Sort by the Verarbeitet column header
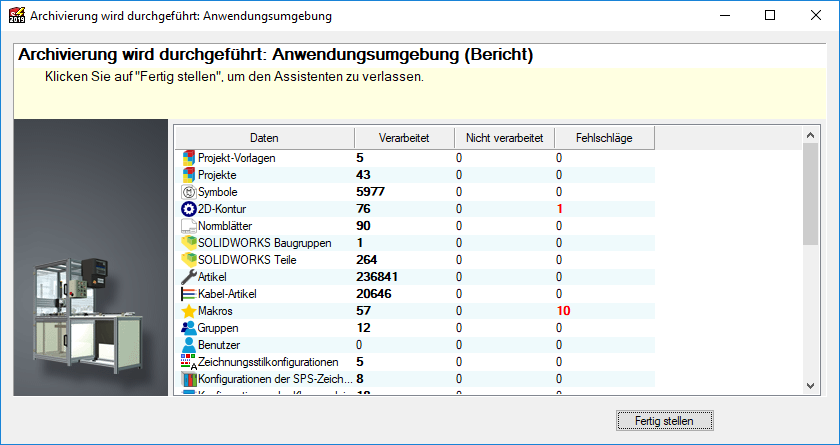 tap(404, 138)
